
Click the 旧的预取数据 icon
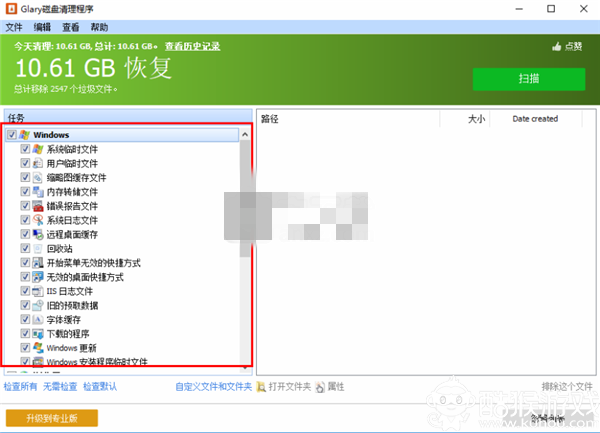pyautogui.click(x=38, y=305)
